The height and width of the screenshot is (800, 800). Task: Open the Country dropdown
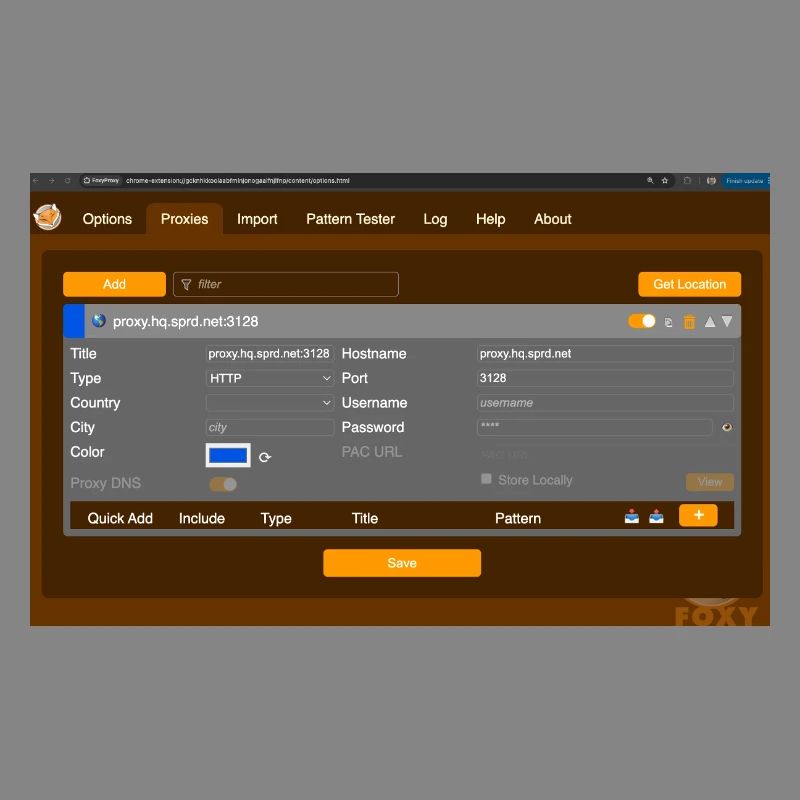click(270, 403)
